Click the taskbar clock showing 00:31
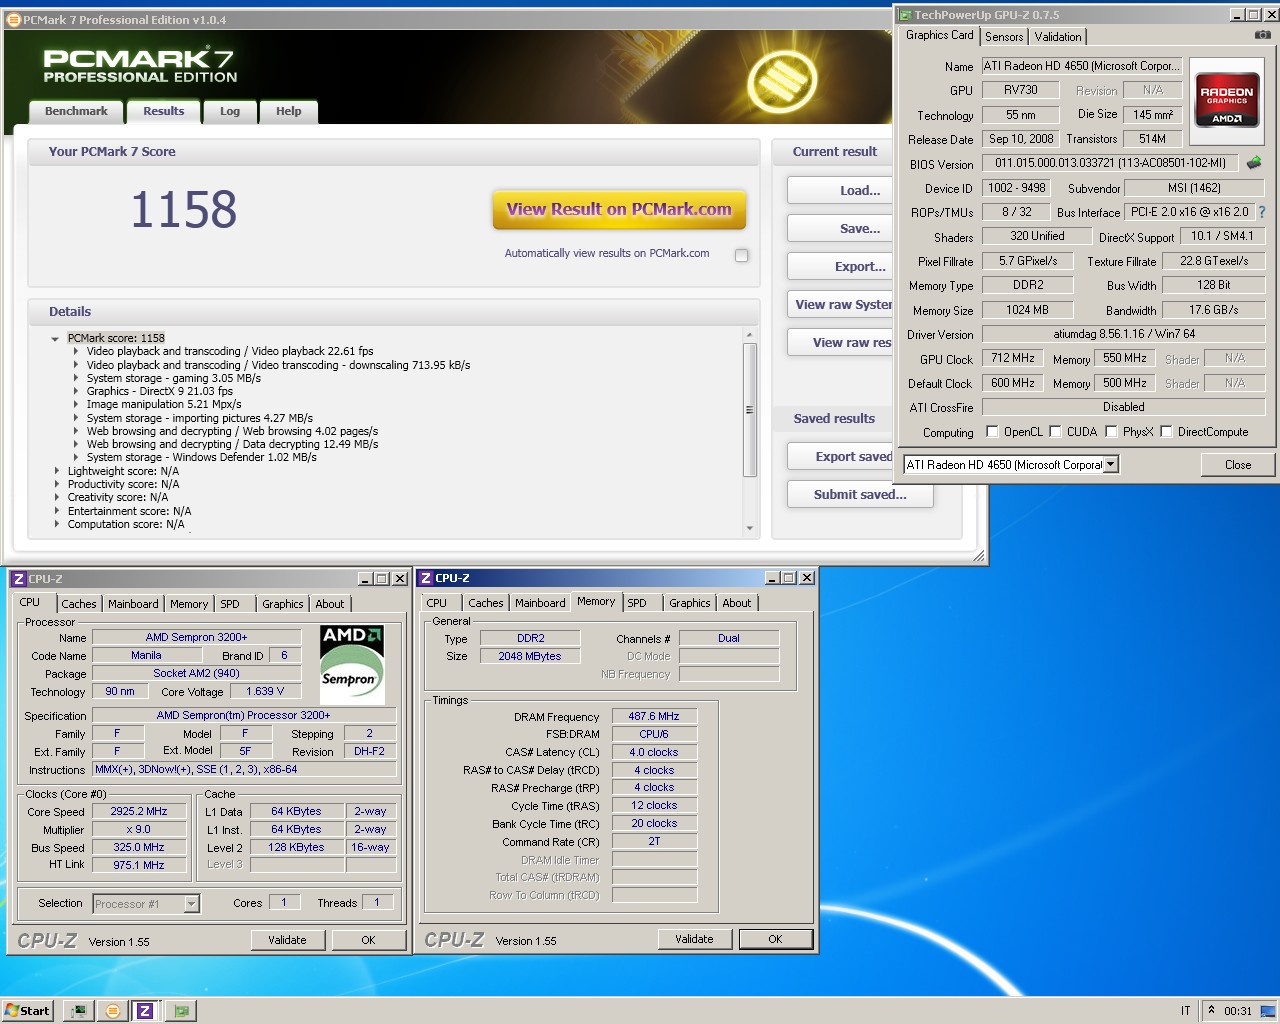Image resolution: width=1280 pixels, height=1024 pixels. pos(1238,1011)
